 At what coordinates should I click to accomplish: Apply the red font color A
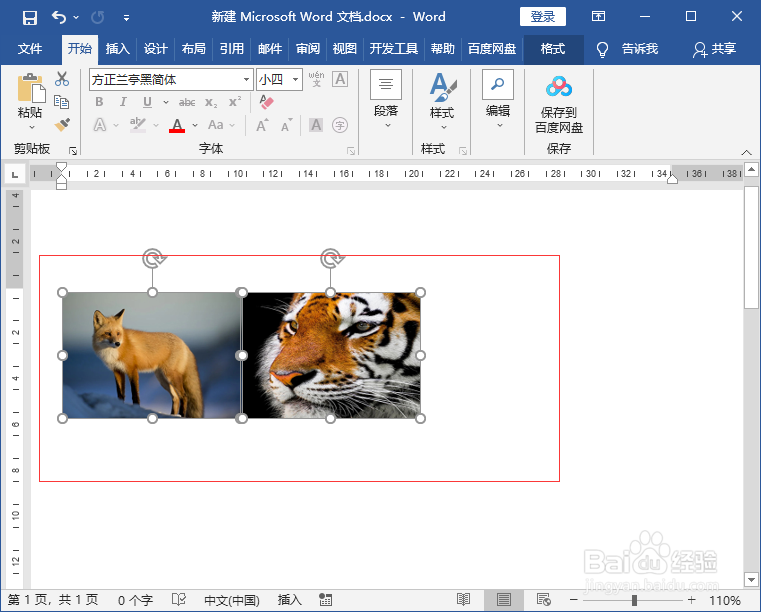pos(177,125)
